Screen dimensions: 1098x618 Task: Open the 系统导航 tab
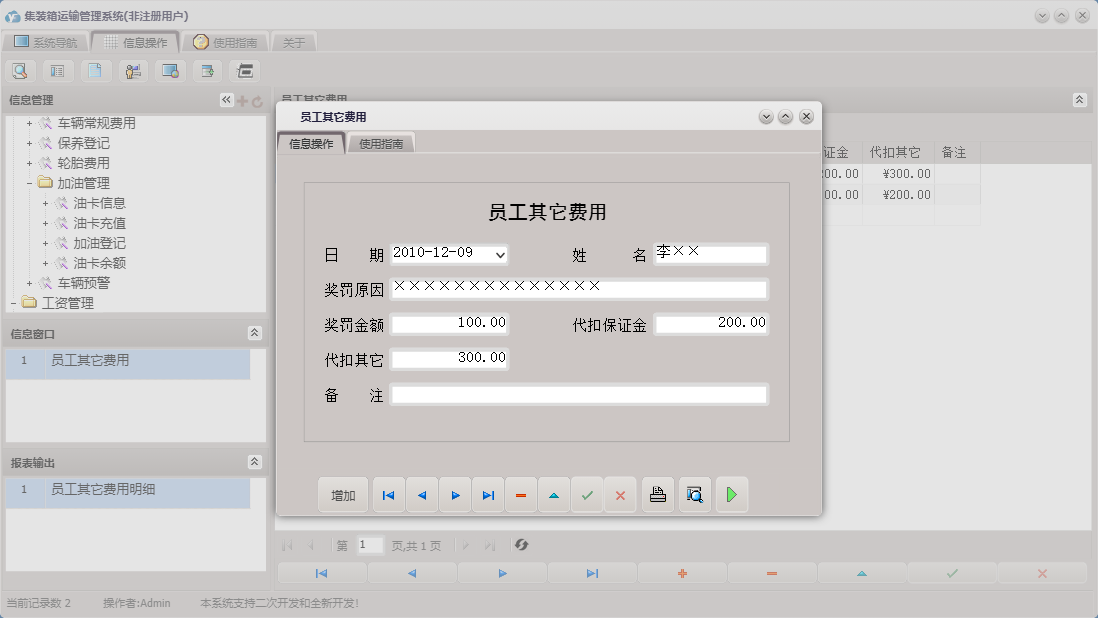(x=44, y=41)
